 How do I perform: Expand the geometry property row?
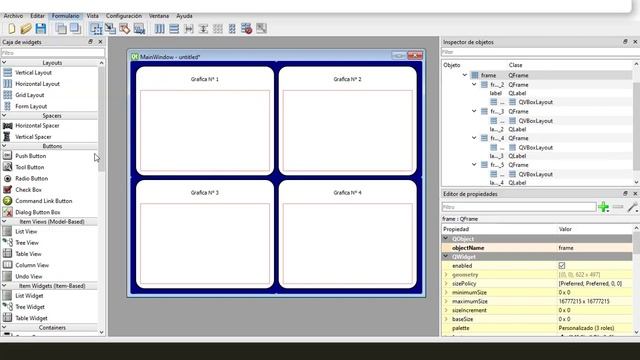(x=446, y=275)
